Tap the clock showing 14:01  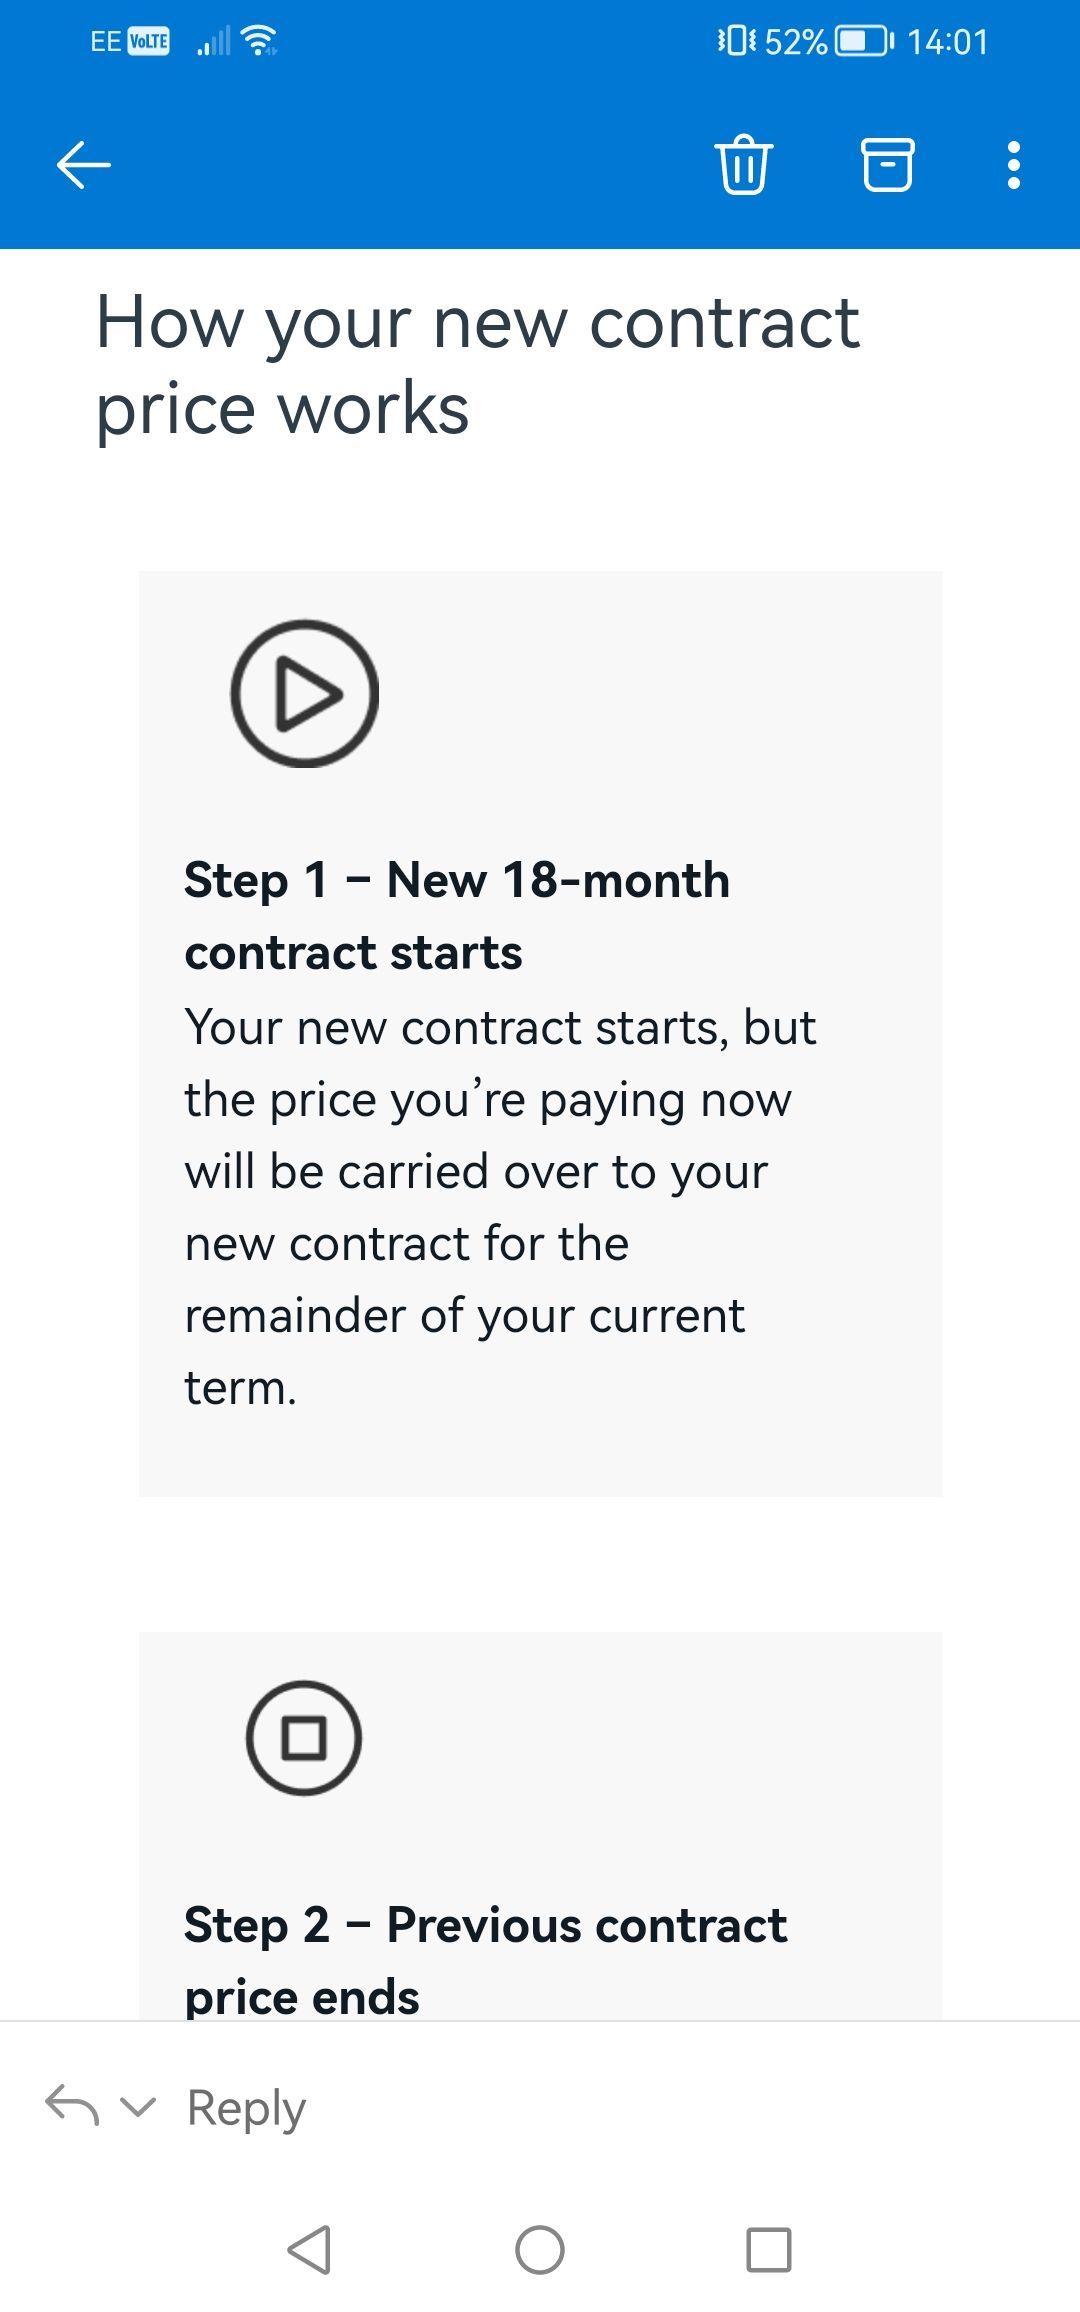point(947,42)
